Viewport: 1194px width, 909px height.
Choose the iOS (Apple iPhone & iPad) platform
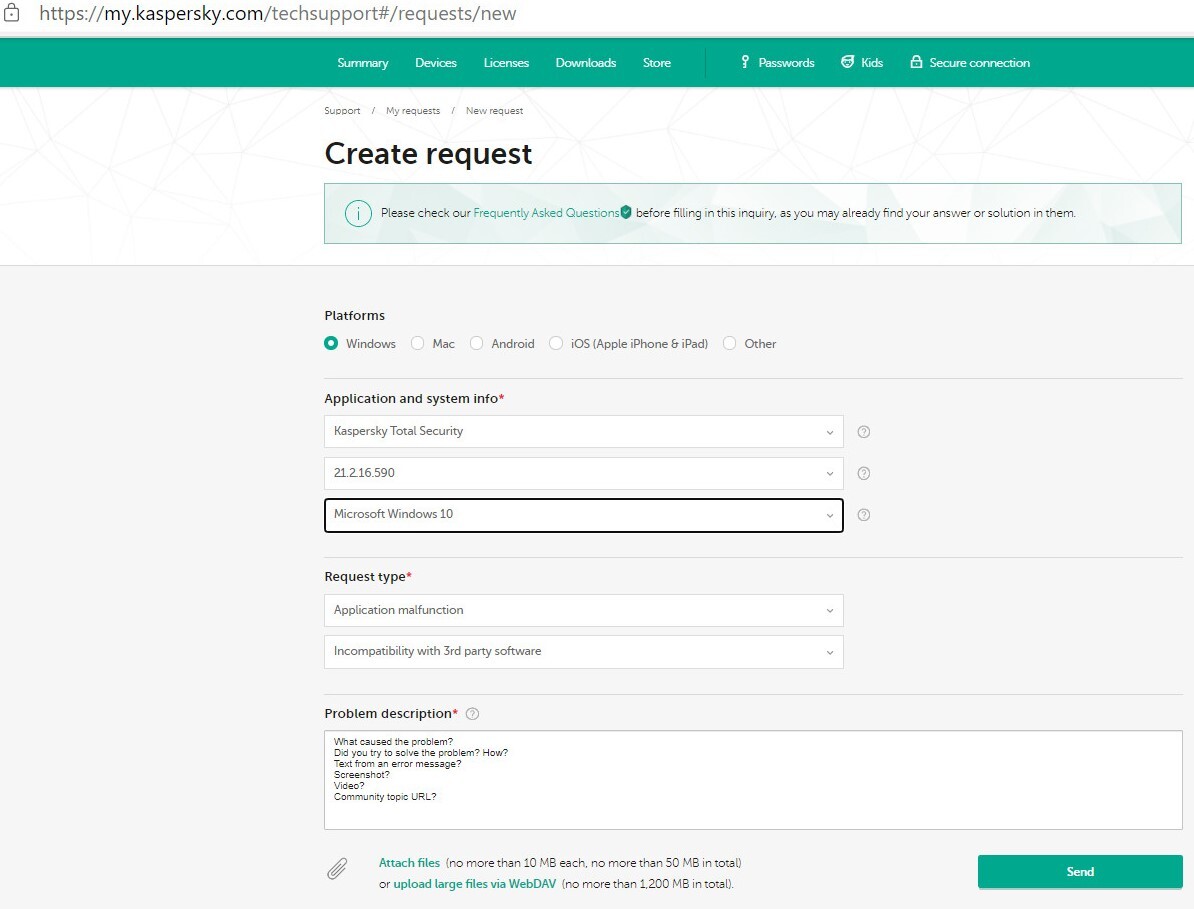click(556, 343)
